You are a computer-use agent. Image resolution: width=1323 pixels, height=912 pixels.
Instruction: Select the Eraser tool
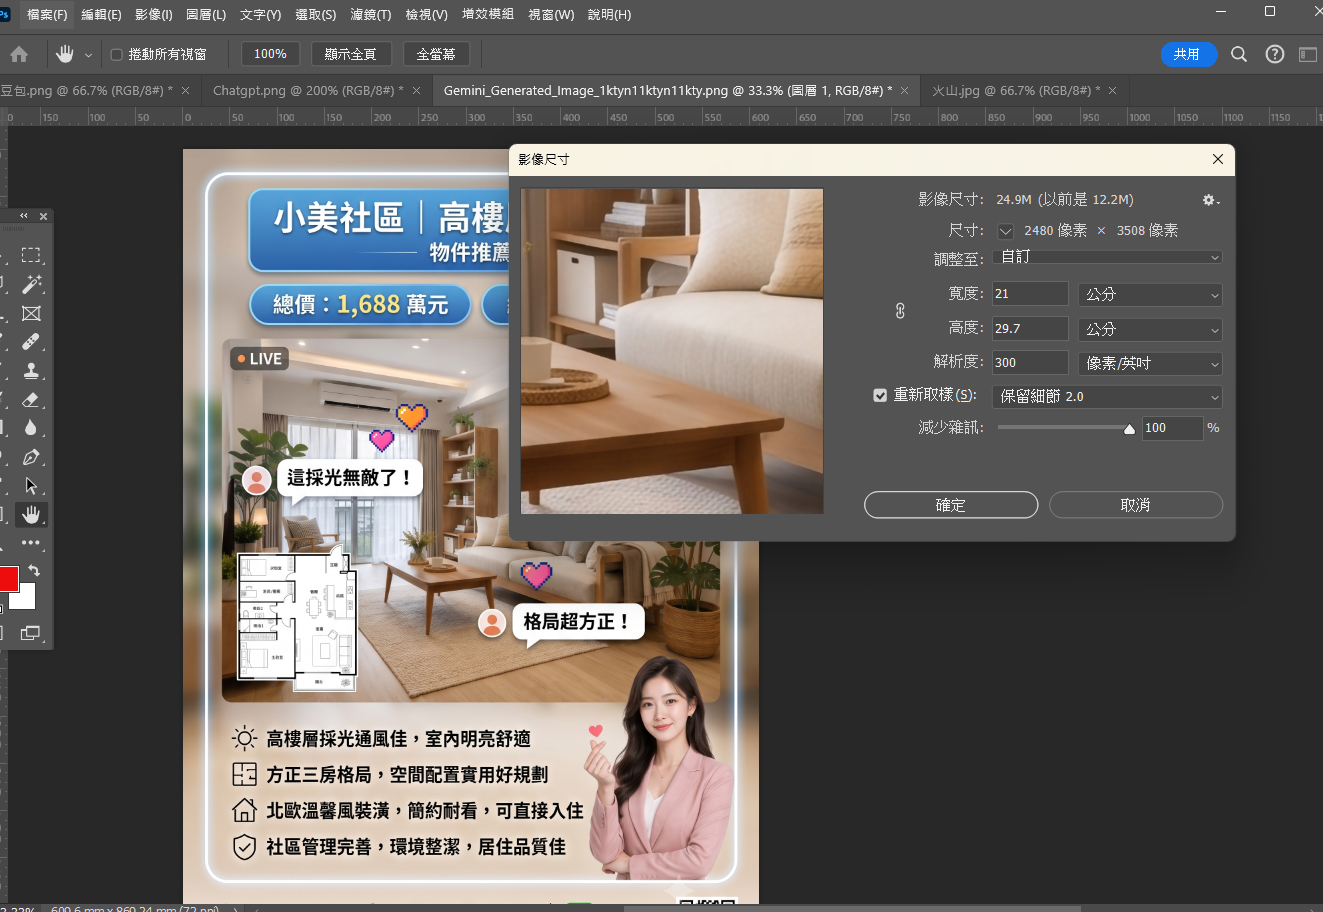(31, 400)
